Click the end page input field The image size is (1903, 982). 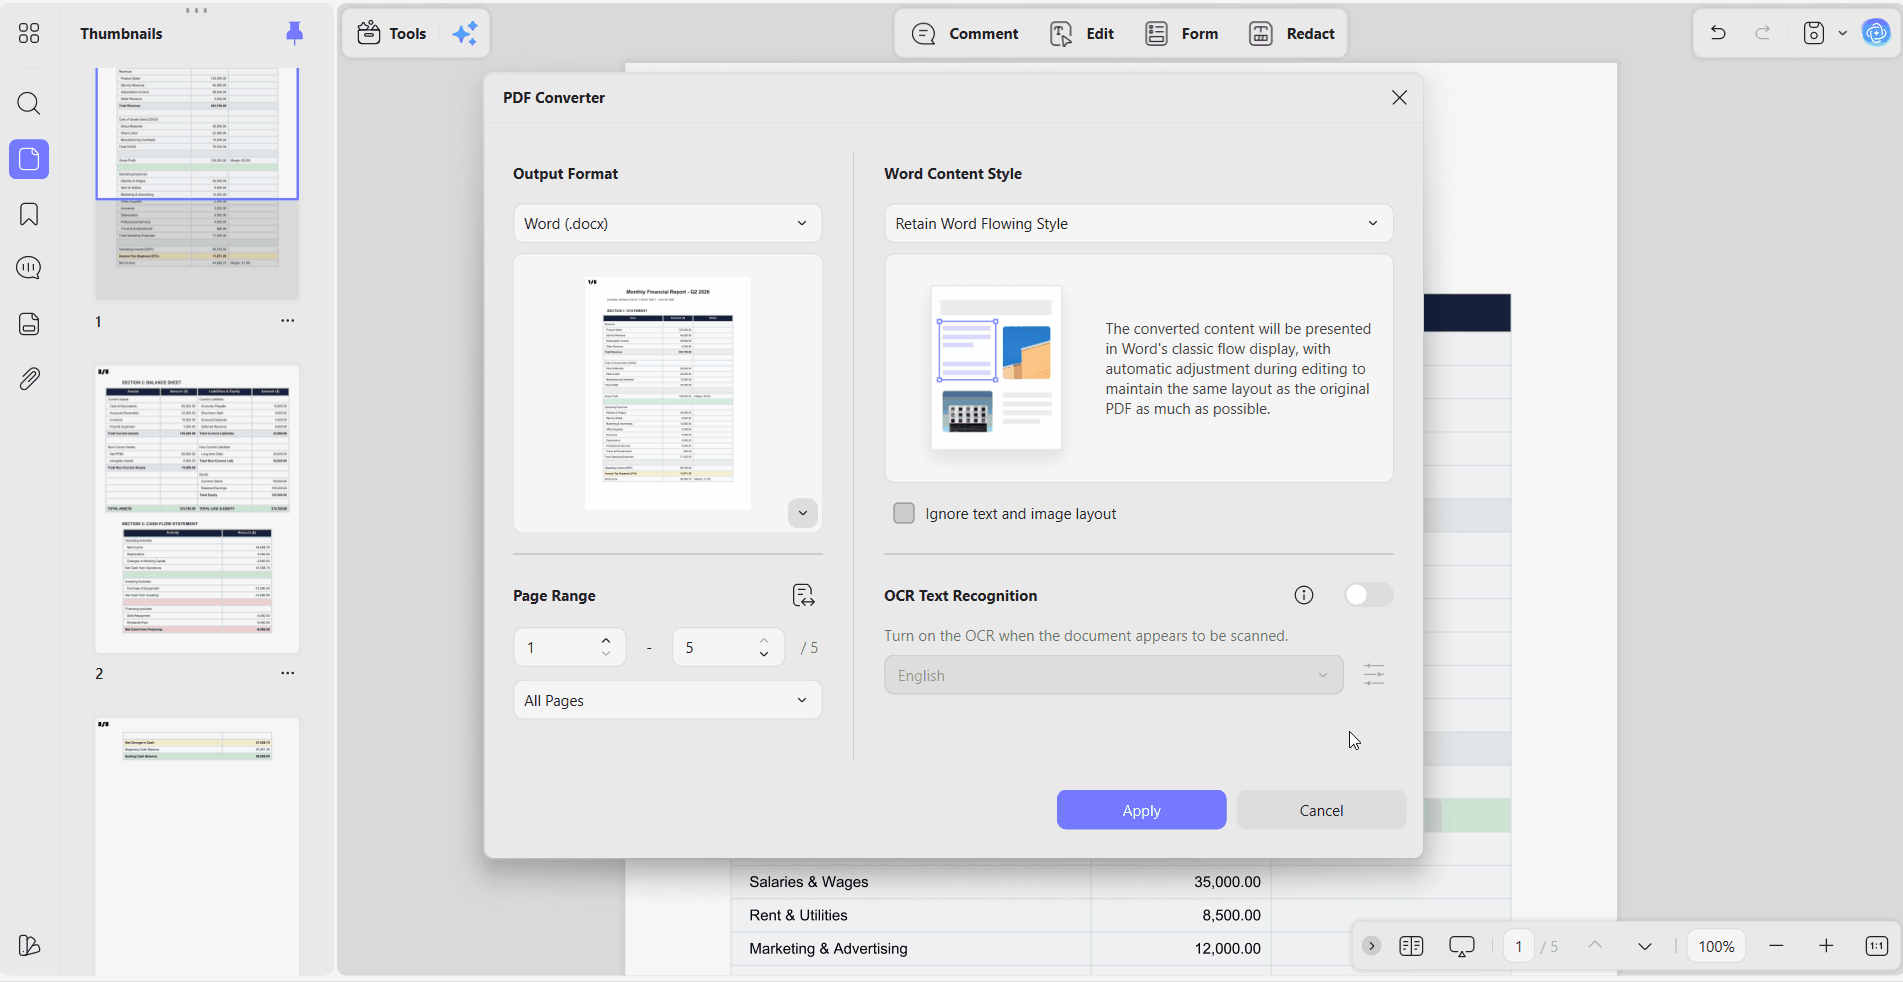[x=716, y=647]
